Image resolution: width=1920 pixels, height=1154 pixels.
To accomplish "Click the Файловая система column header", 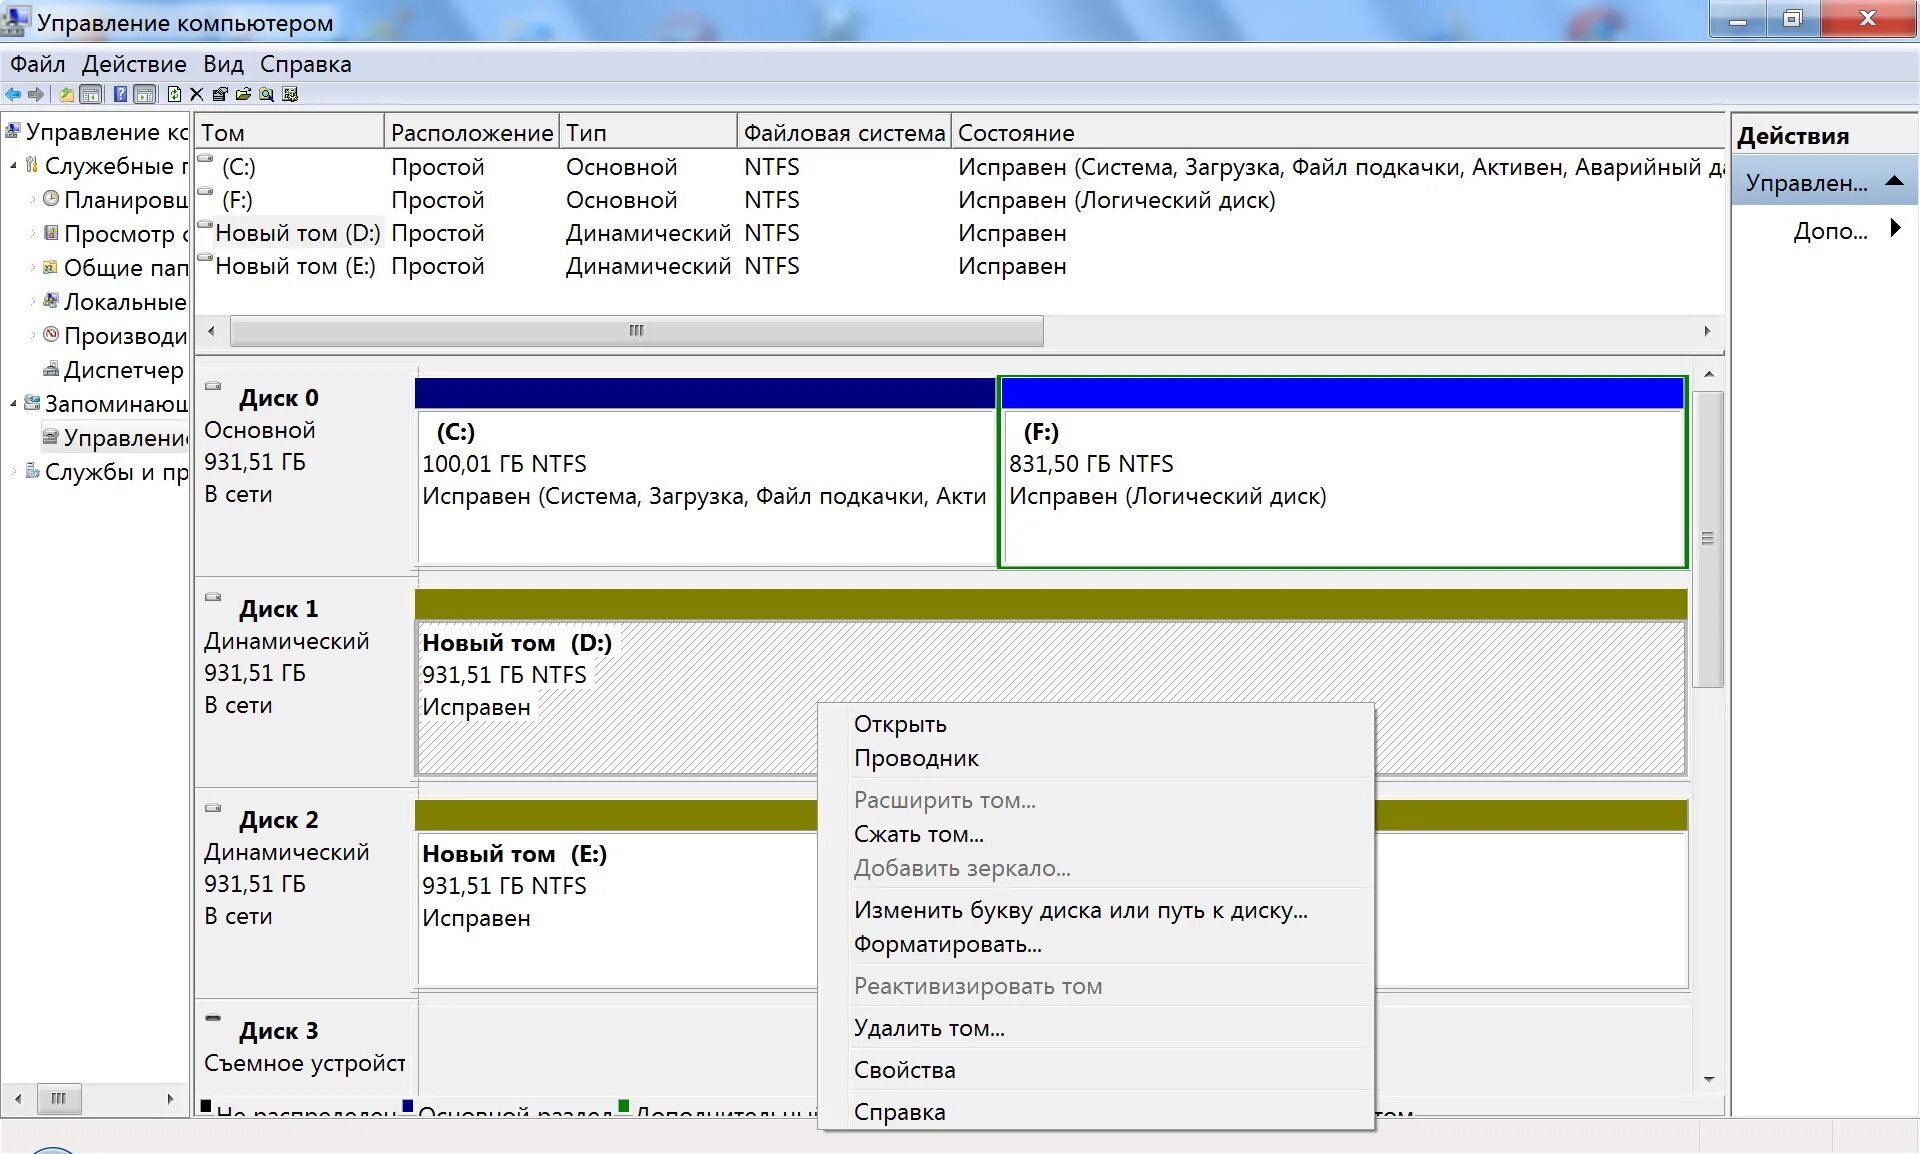I will point(844,133).
